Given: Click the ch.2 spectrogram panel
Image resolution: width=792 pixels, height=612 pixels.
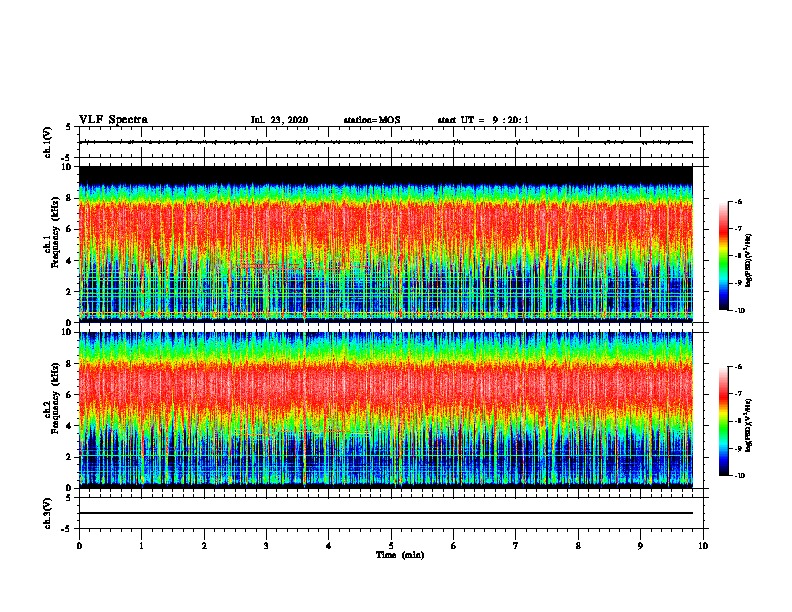Looking at the screenshot, I should coord(386,410).
